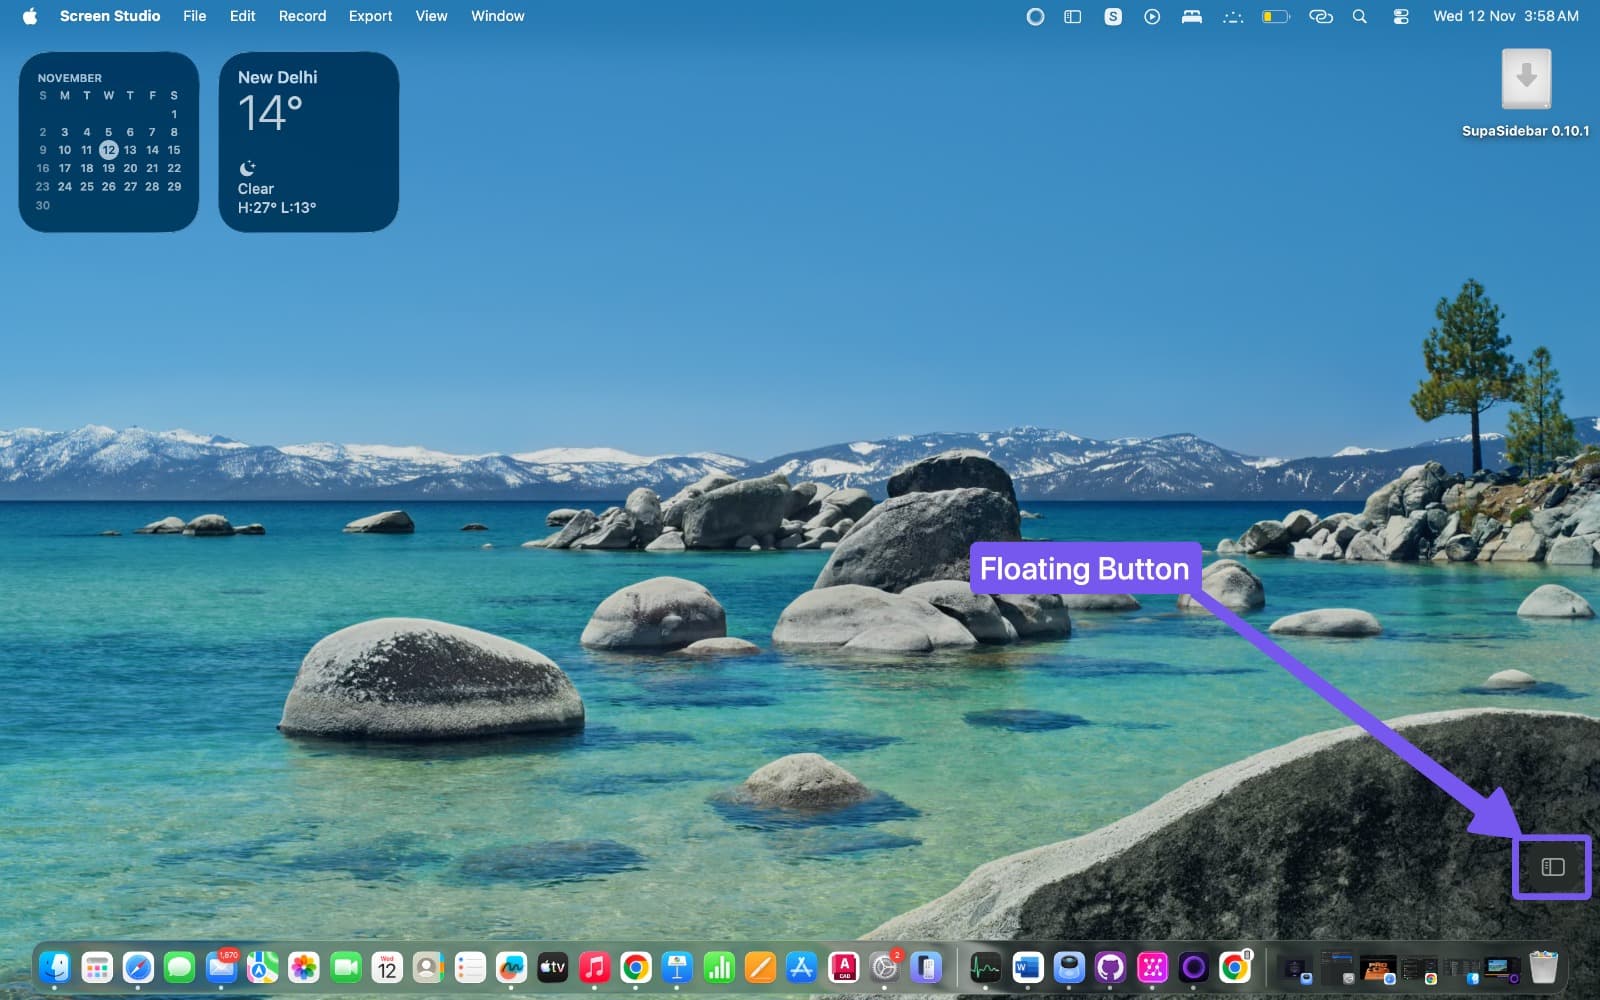
Task: Open Spotlight search in the menu bar
Action: pyautogui.click(x=1359, y=17)
